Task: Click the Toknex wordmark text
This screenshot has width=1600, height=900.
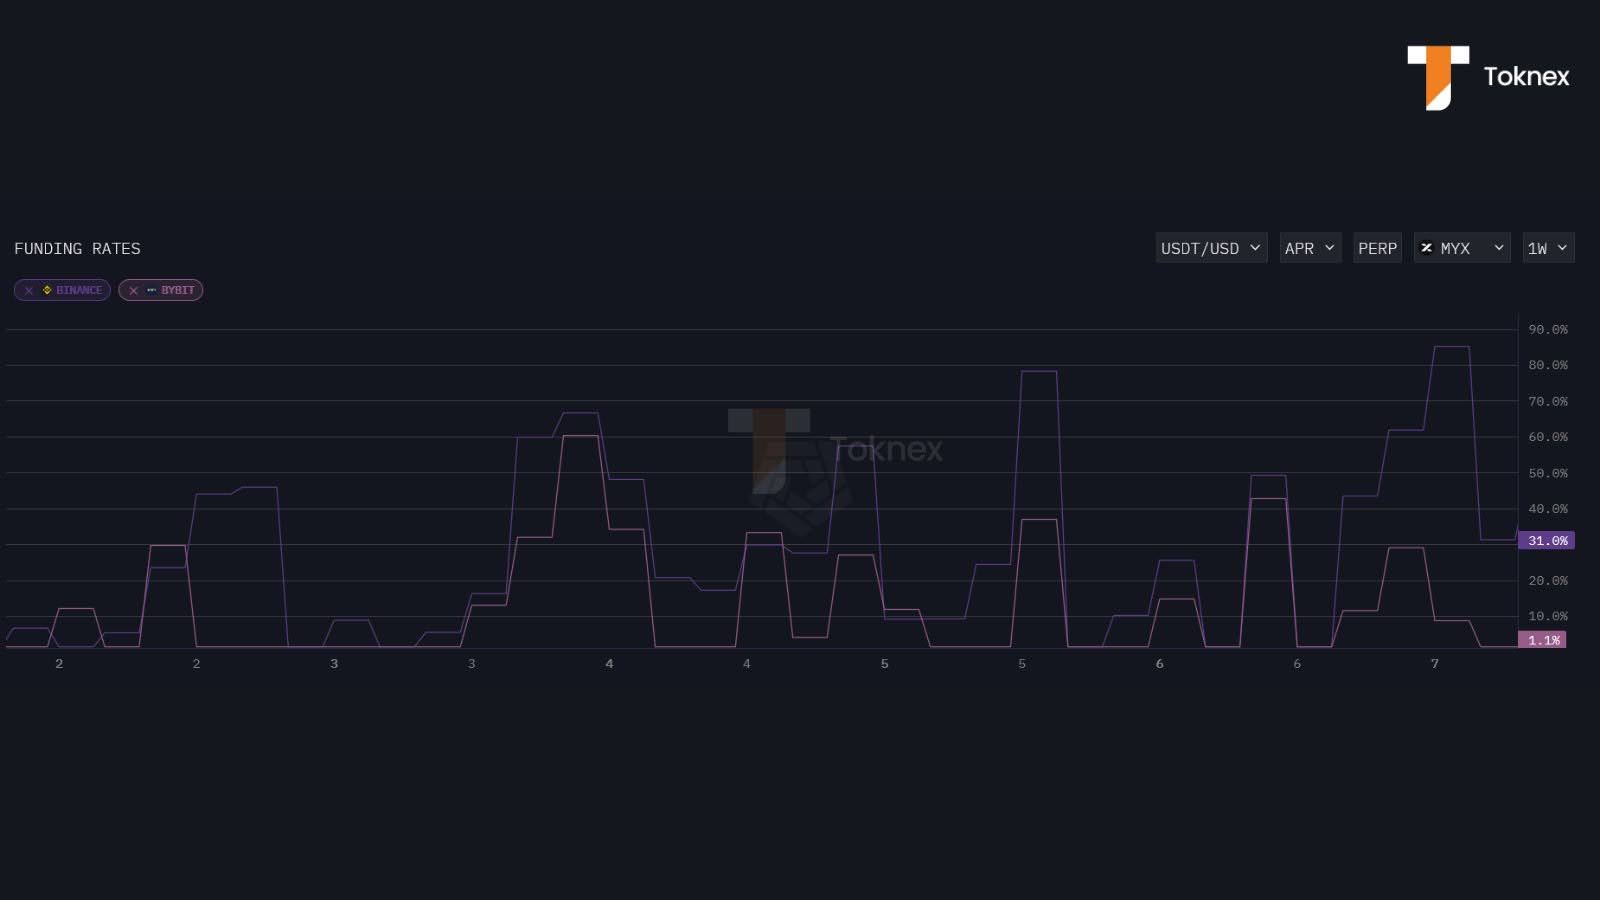Action: tap(1526, 77)
